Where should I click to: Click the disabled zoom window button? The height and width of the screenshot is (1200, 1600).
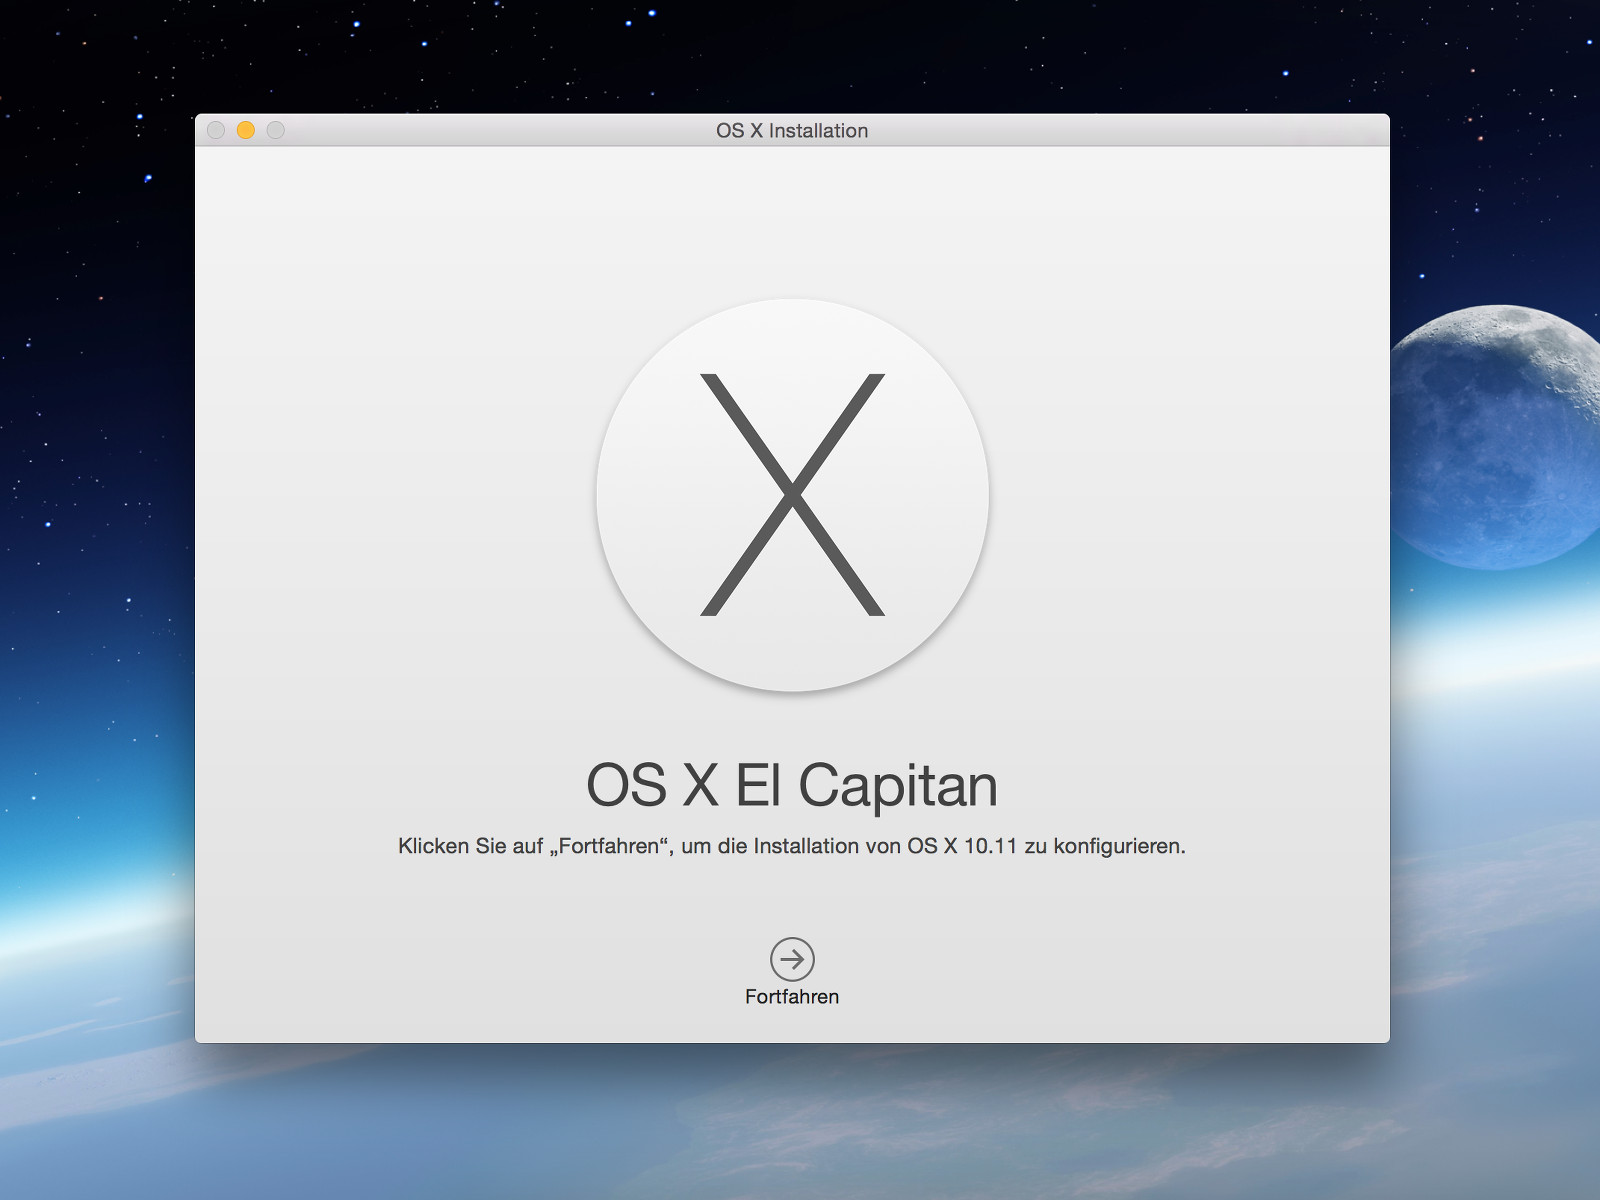point(276,130)
